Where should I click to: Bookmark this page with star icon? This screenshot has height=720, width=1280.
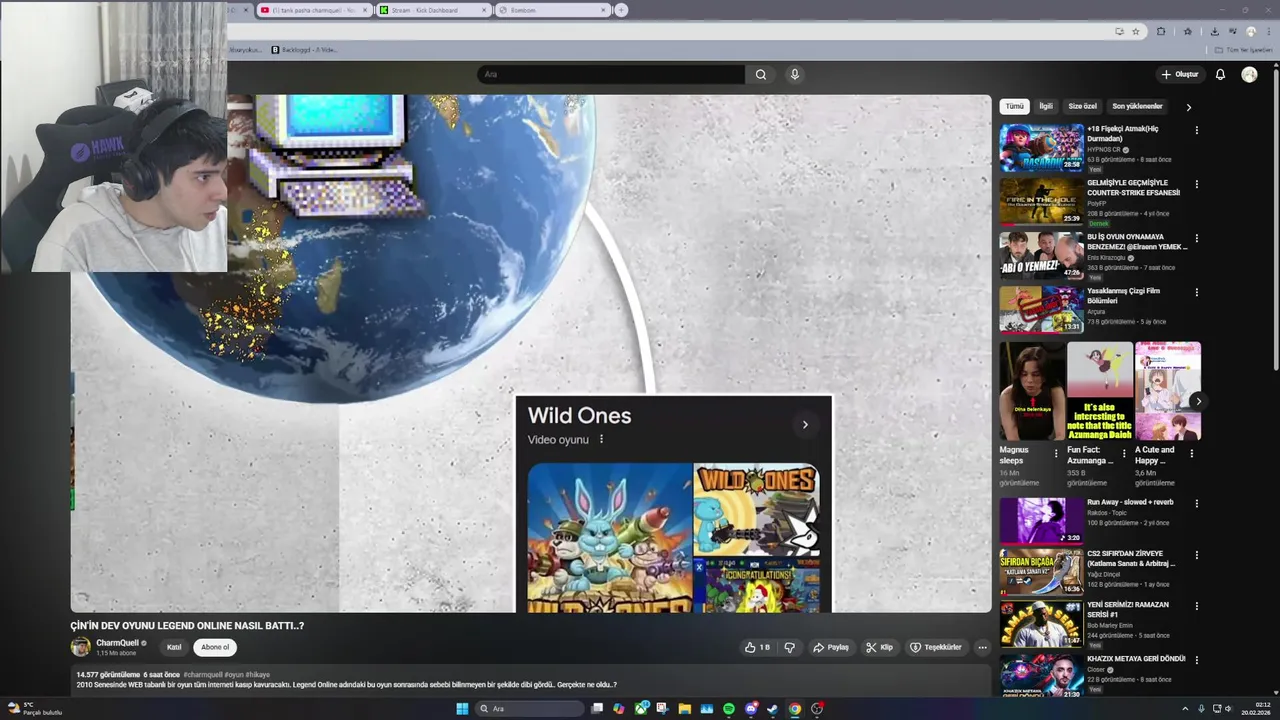(1135, 31)
